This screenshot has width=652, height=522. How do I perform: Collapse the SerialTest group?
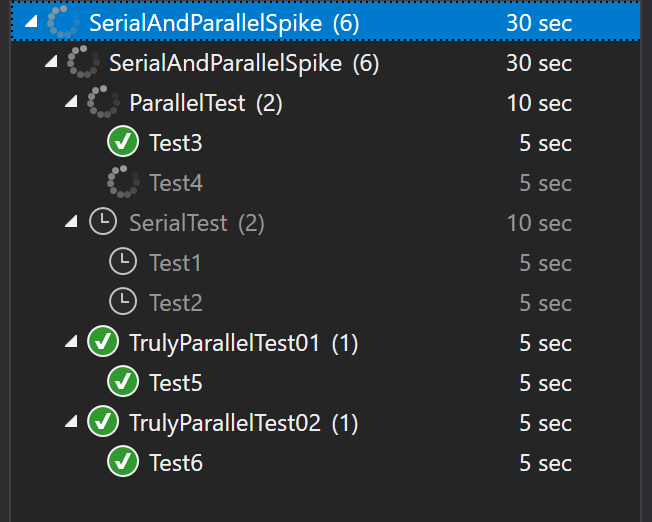click(x=72, y=222)
